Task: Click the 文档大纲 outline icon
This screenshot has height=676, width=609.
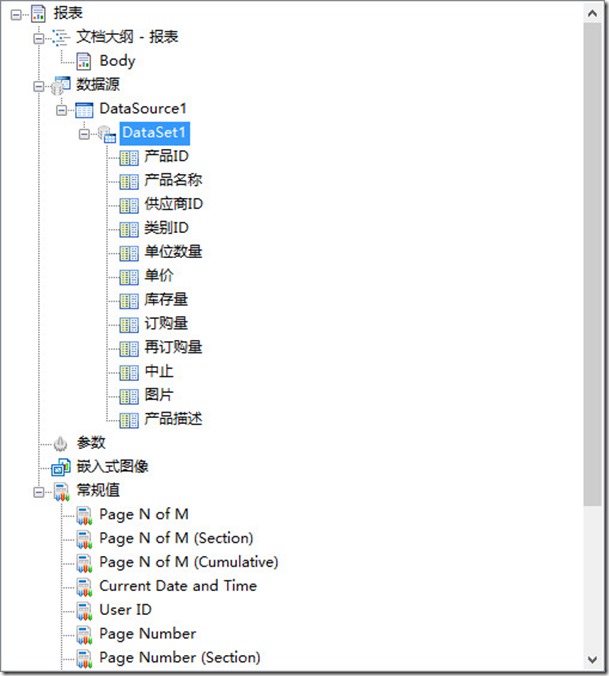Action: (x=61, y=38)
